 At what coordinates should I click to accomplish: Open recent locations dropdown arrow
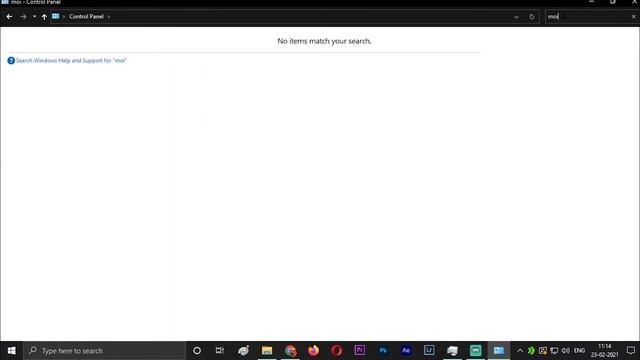point(34,17)
